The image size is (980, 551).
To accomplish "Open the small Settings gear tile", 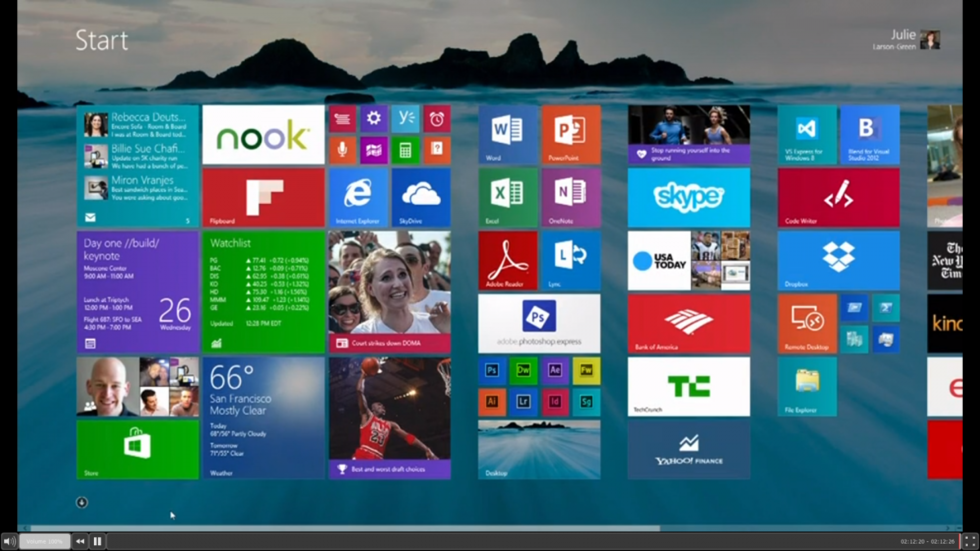I will pos(374,119).
